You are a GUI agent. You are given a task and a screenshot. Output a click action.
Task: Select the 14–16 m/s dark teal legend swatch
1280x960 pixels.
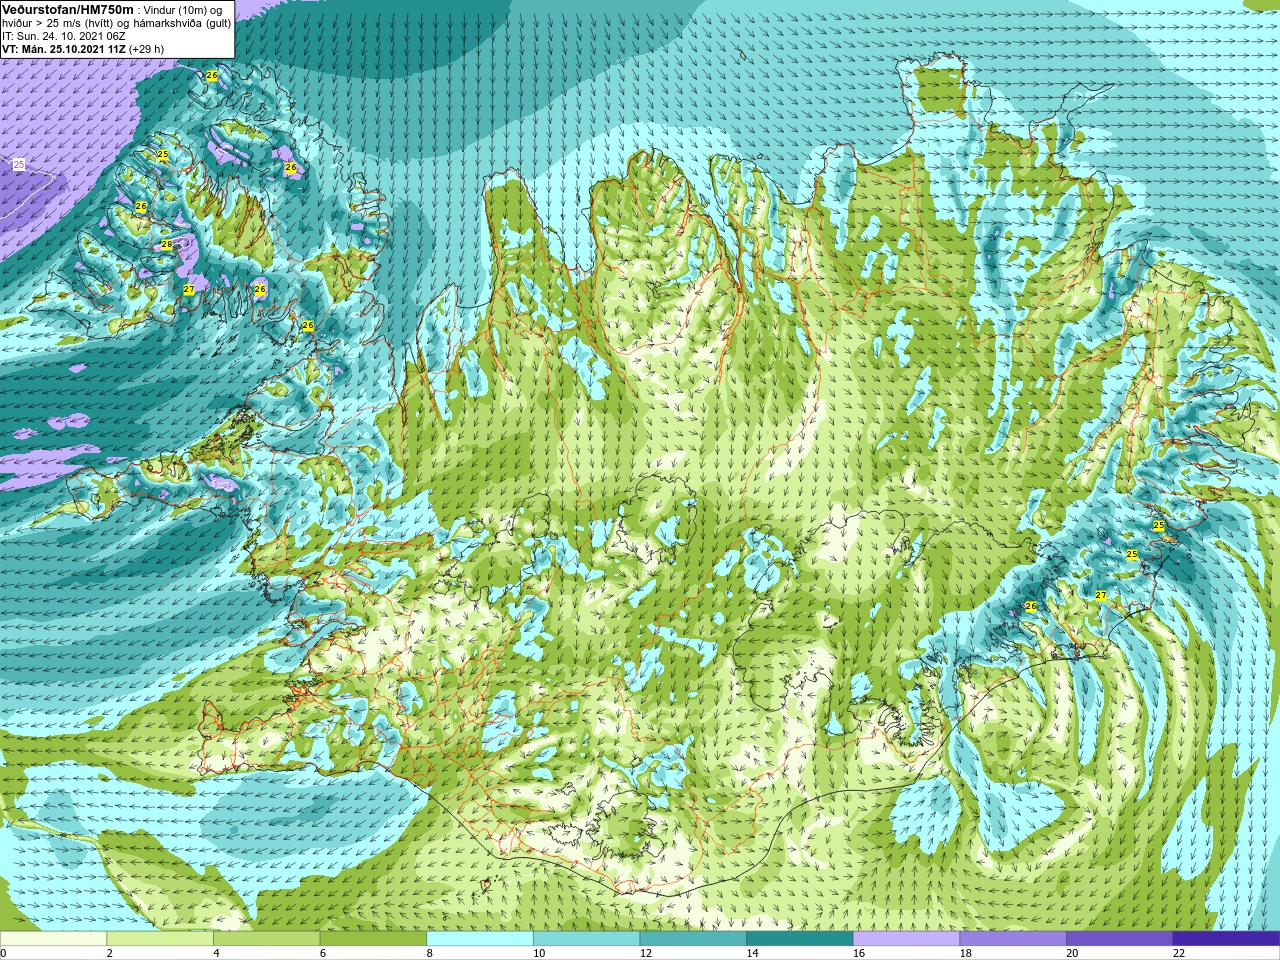(x=799, y=939)
